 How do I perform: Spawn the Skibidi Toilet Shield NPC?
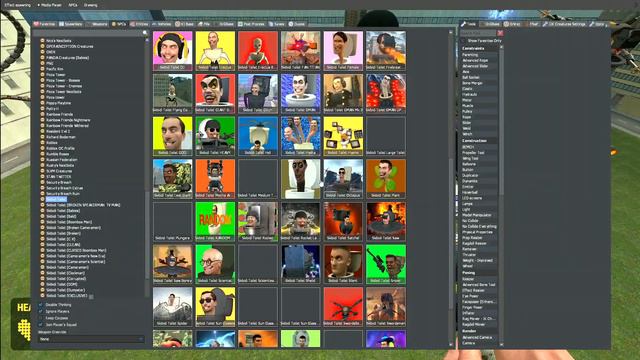(300, 264)
